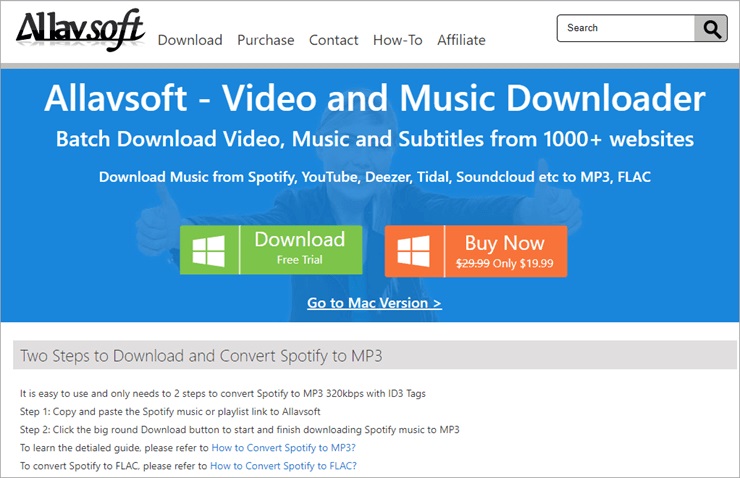Follow the Go to Mac Version link
Image resolution: width=740 pixels, height=478 pixels.
coord(374,303)
